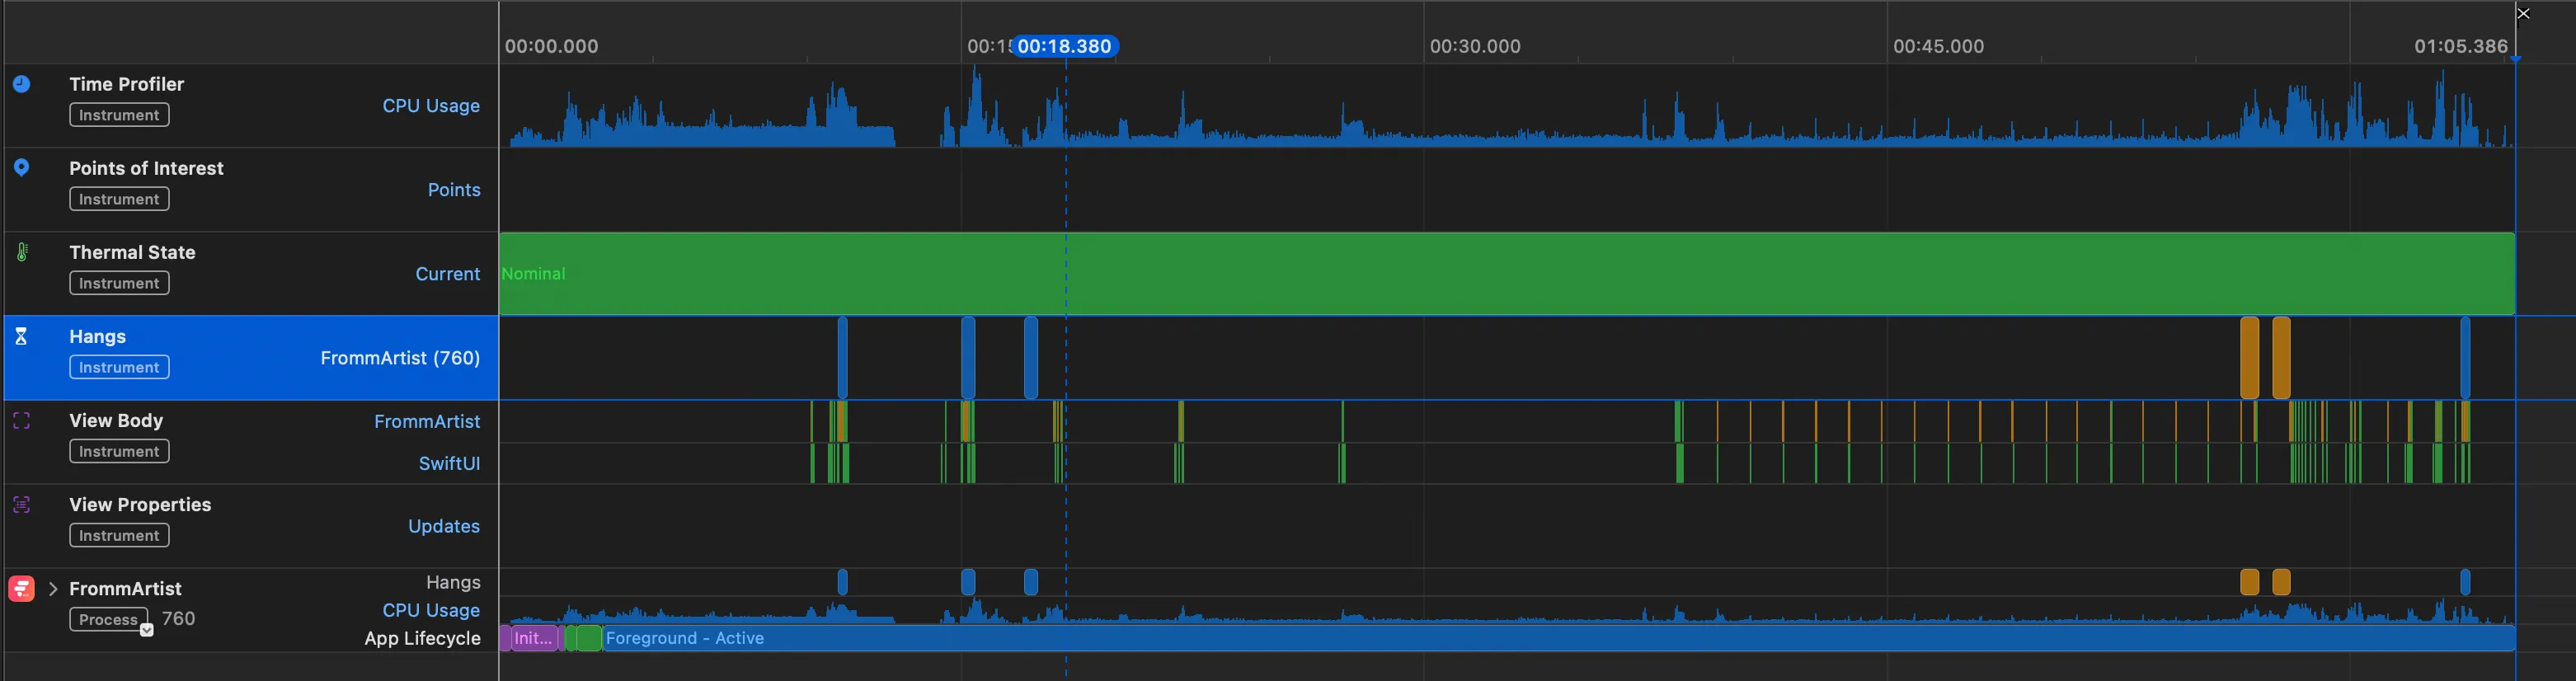The width and height of the screenshot is (2576, 681).
Task: Click the Instrument badge under Points of Interest
Action: coord(119,199)
